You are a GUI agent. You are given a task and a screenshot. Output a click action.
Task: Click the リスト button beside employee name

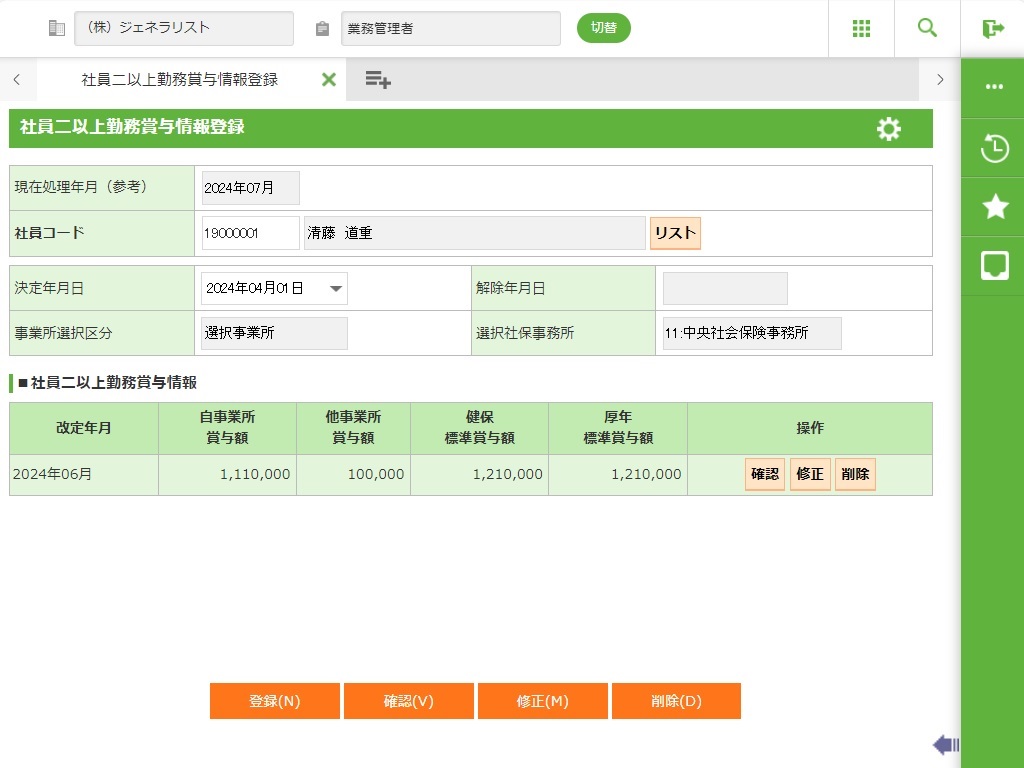pos(675,233)
